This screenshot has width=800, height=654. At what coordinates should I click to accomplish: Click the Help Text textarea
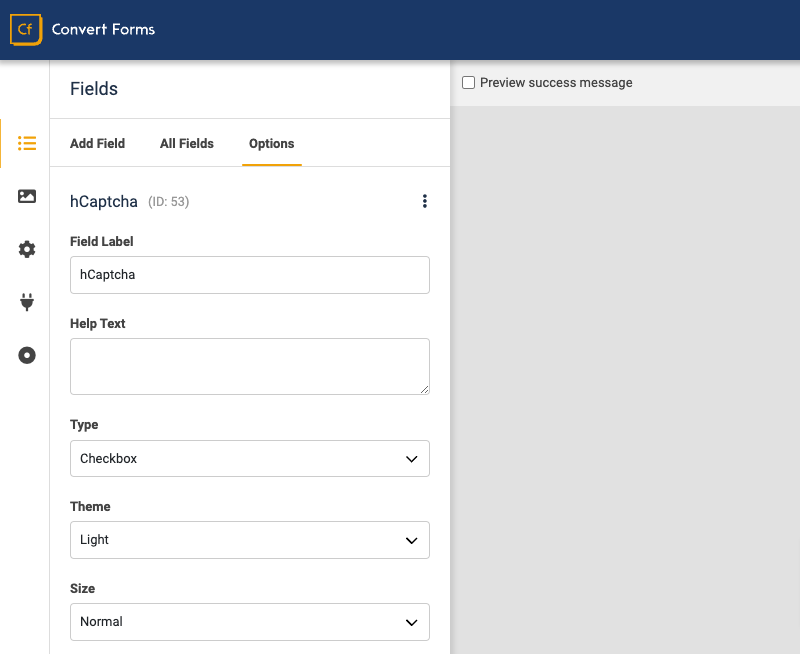[250, 366]
